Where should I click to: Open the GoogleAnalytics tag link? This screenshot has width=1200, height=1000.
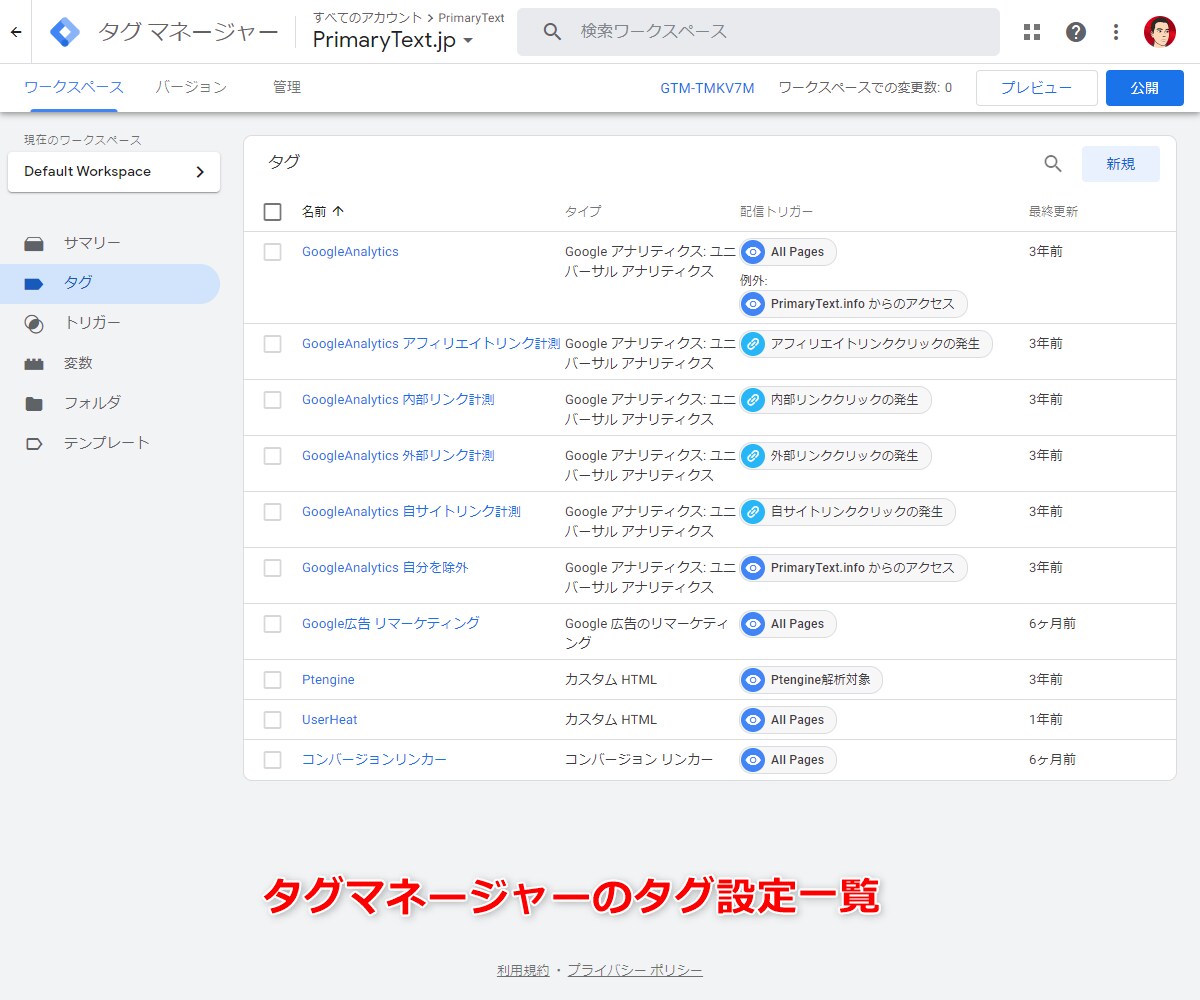[350, 252]
